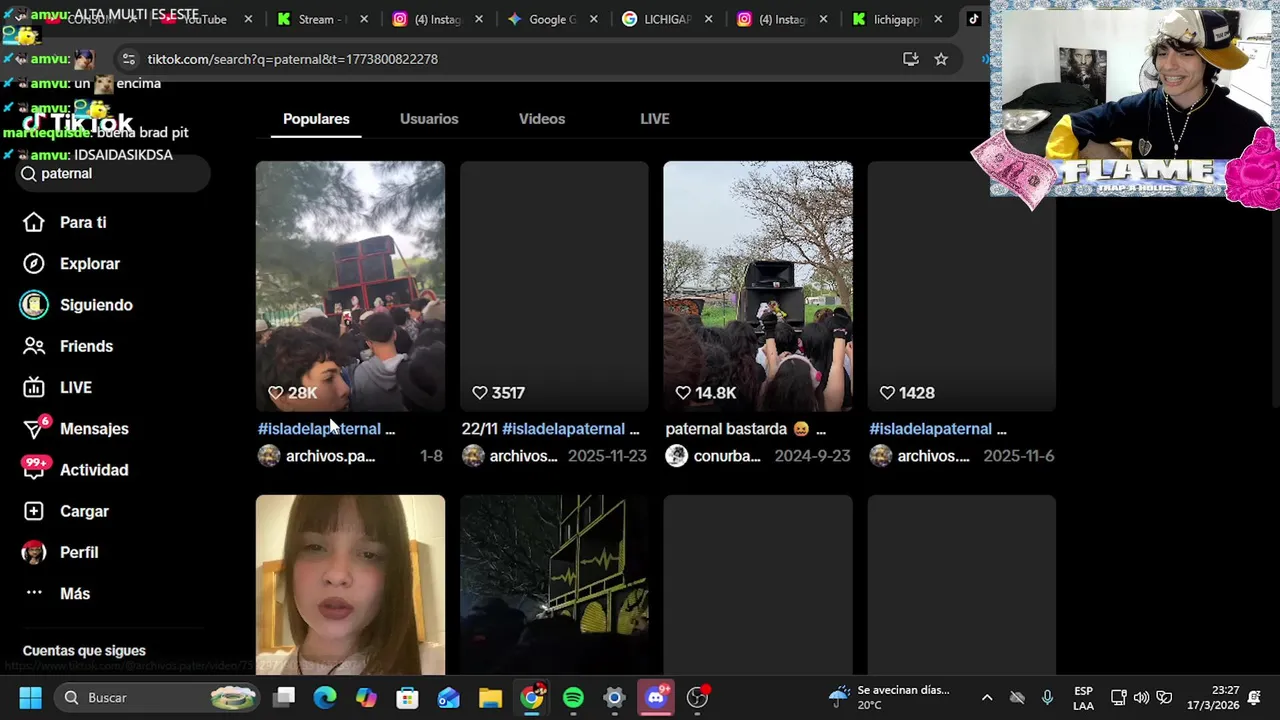Click the Cuentas que sigues heading

coord(84,651)
